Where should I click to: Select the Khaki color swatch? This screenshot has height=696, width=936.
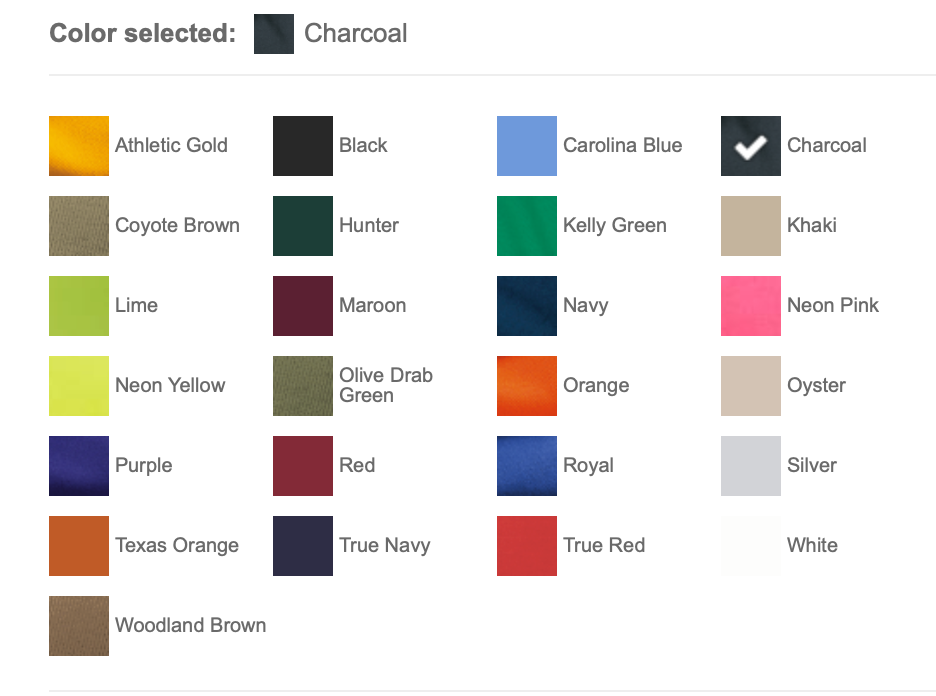coord(751,226)
